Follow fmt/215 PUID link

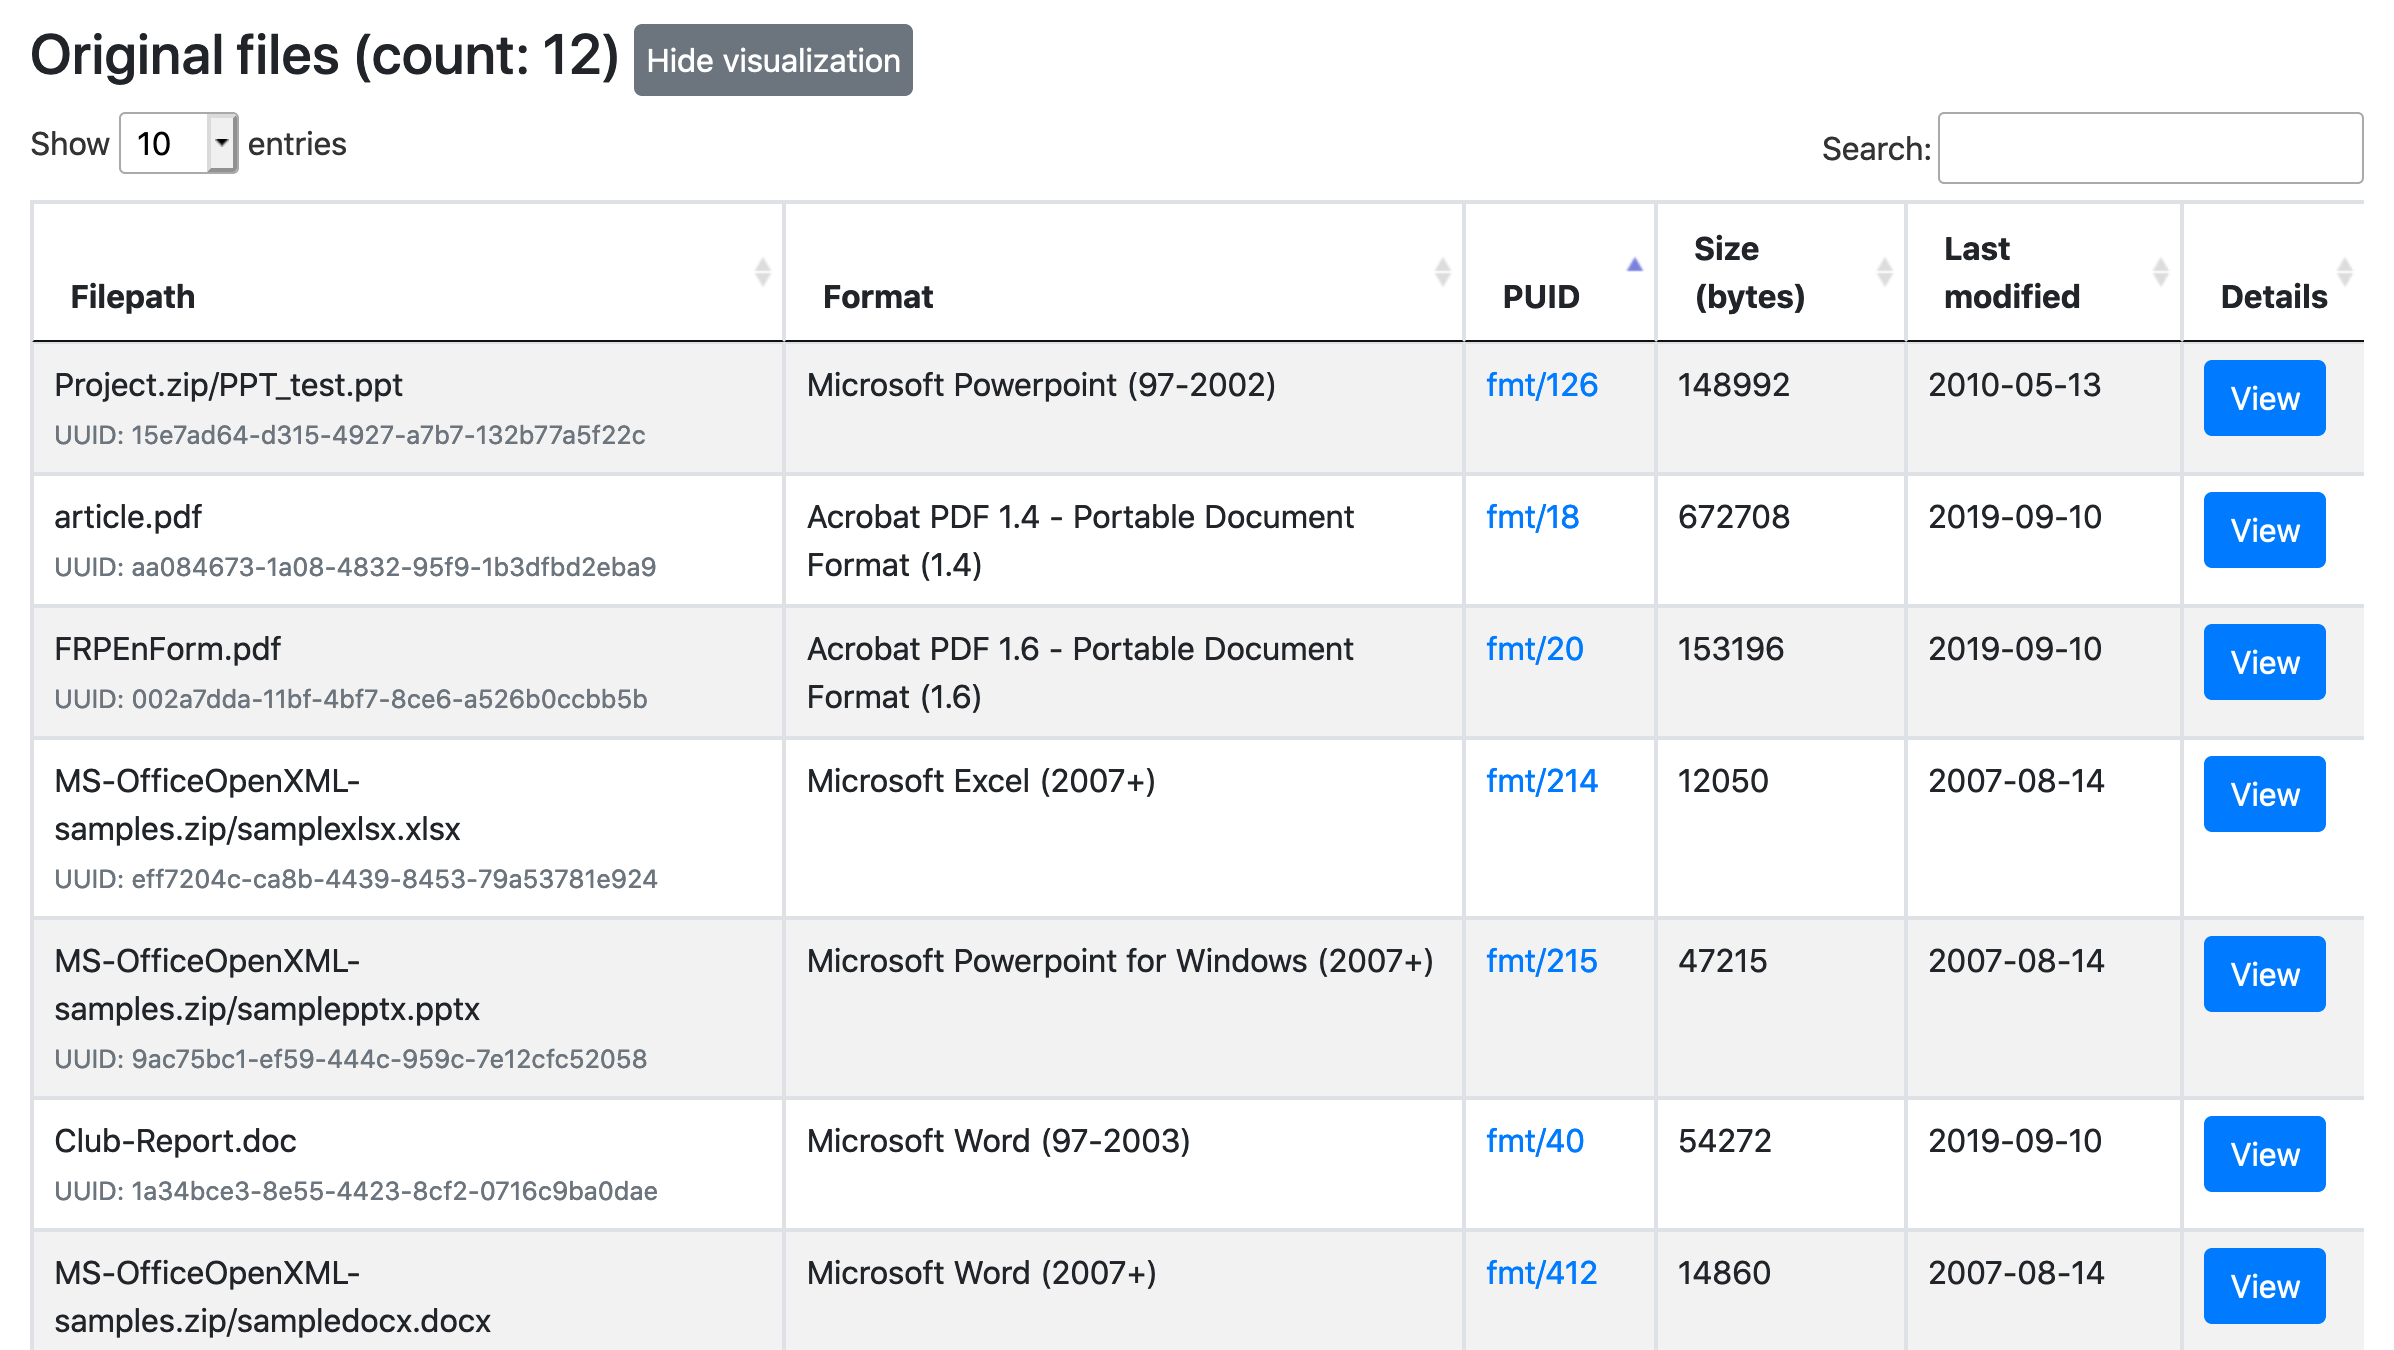click(1541, 961)
